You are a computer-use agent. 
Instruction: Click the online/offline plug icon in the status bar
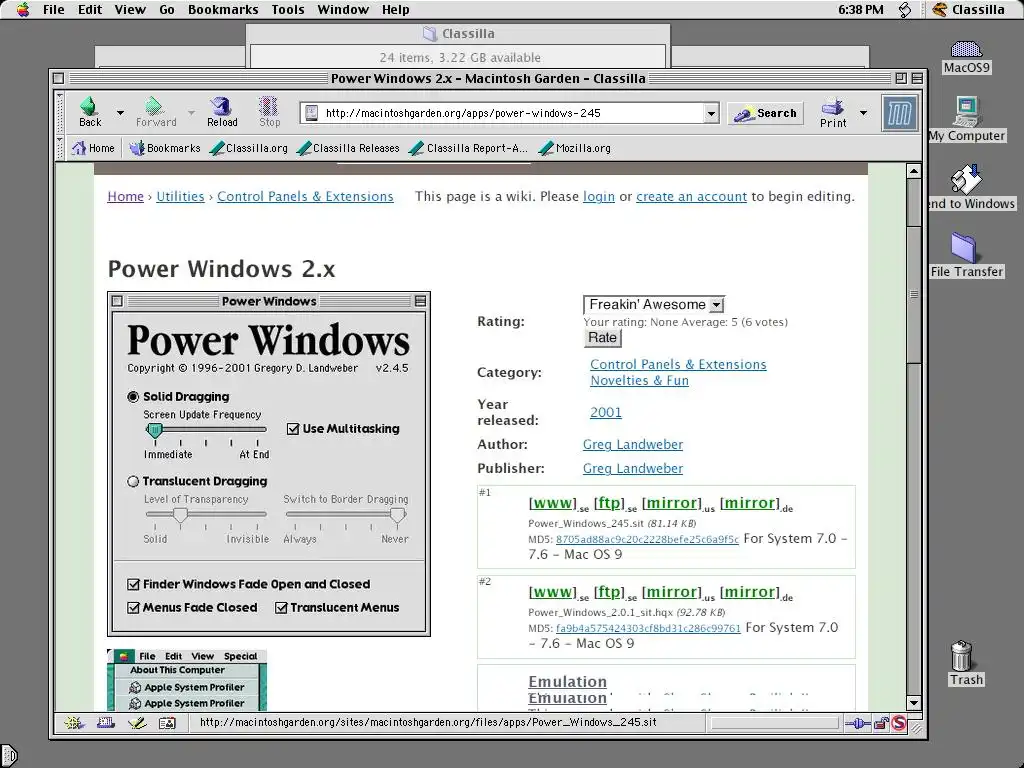857,723
